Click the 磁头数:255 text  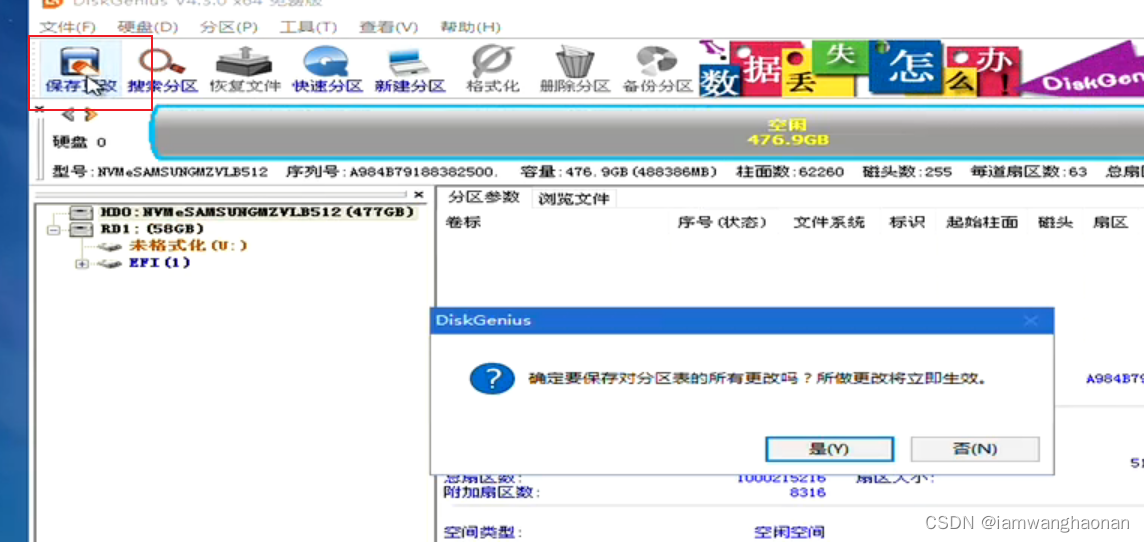(x=907, y=172)
